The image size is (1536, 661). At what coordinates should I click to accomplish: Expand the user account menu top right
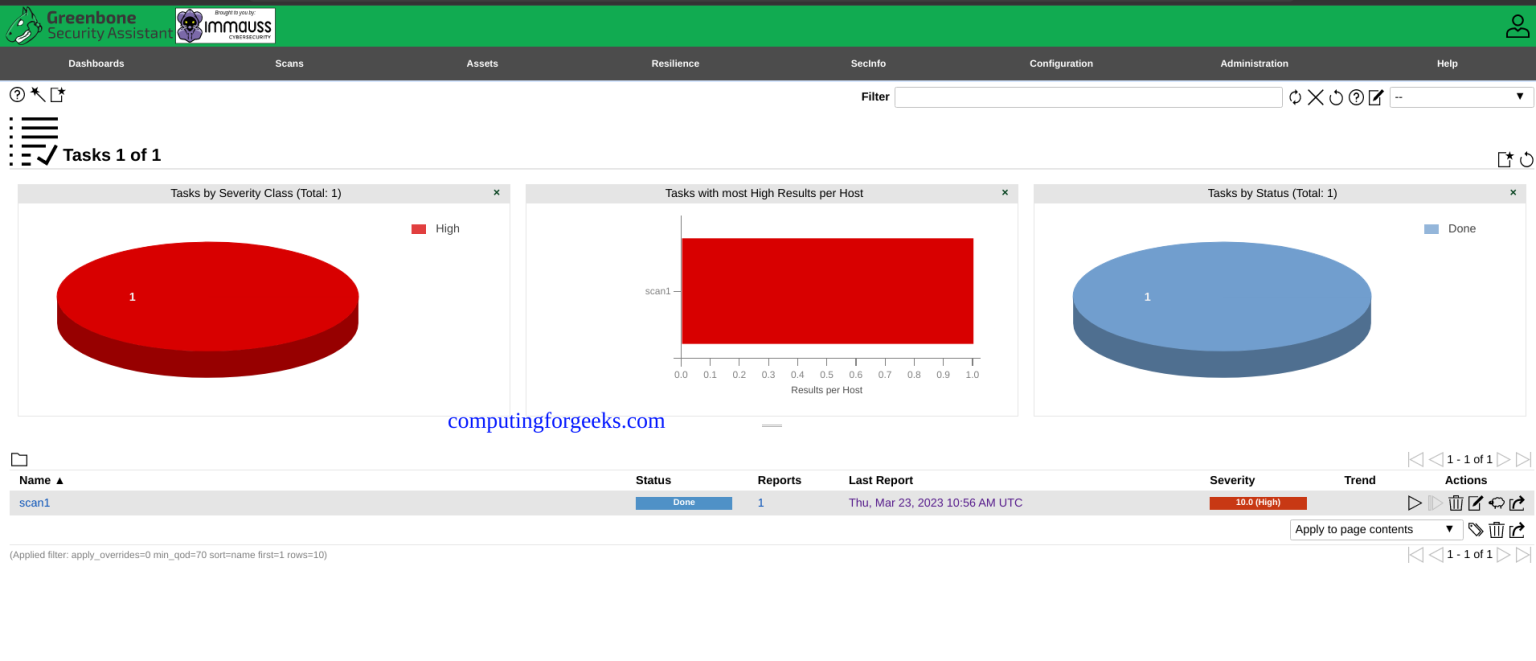1516,25
